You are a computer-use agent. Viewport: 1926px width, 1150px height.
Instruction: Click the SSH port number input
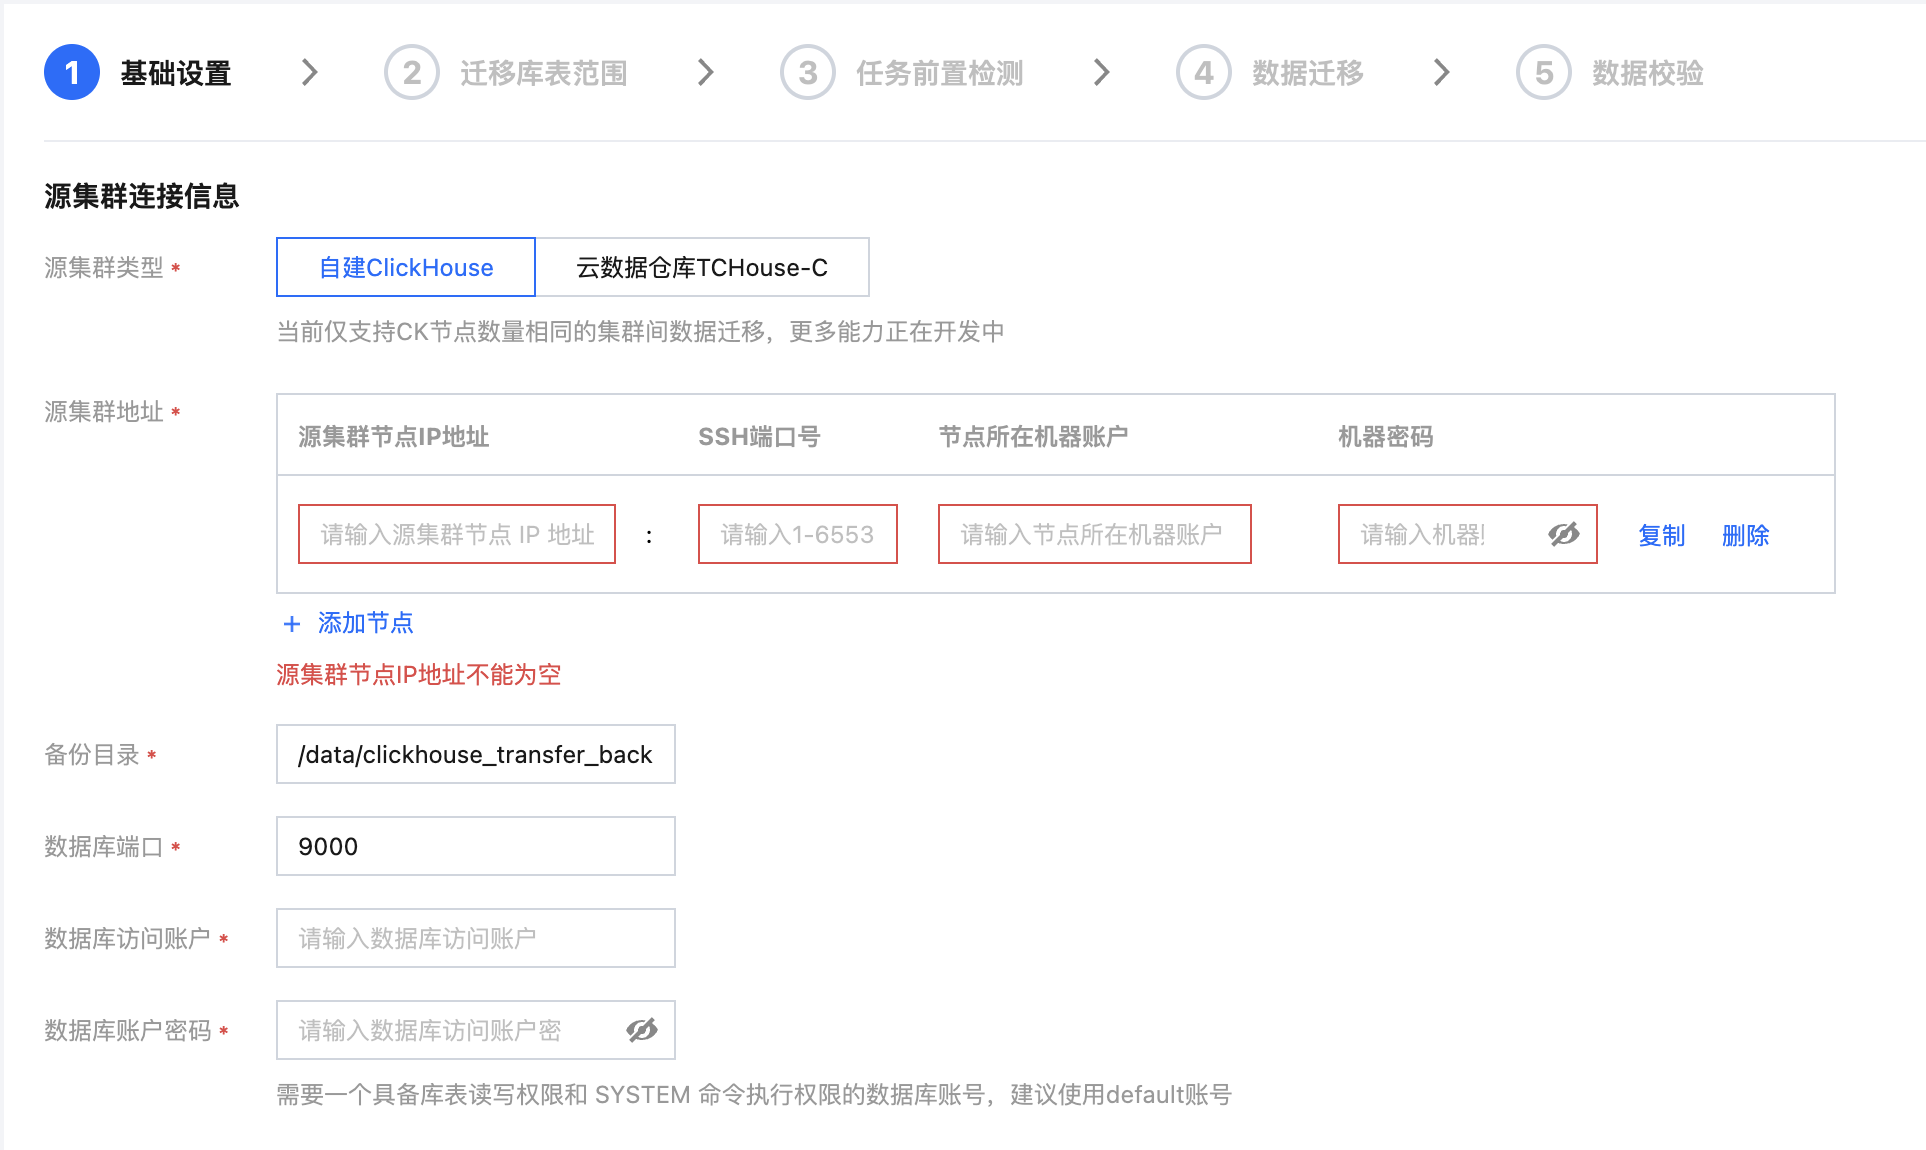click(x=797, y=535)
